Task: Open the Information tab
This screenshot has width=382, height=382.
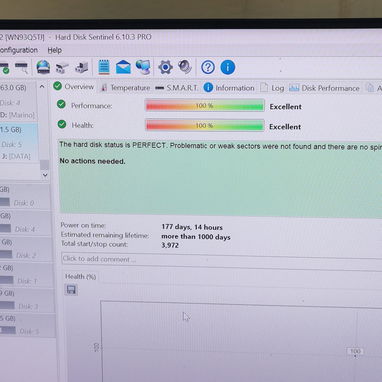Action: tap(229, 88)
